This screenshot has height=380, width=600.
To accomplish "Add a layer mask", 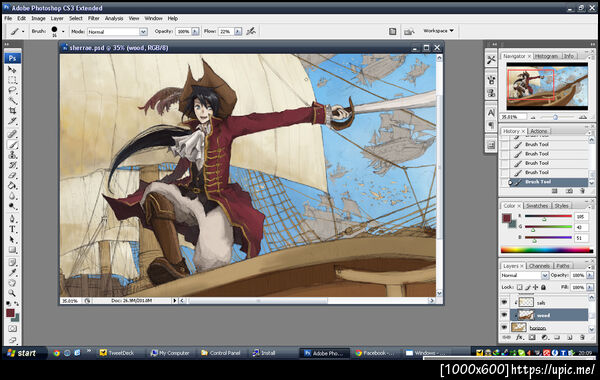I will pos(532,338).
